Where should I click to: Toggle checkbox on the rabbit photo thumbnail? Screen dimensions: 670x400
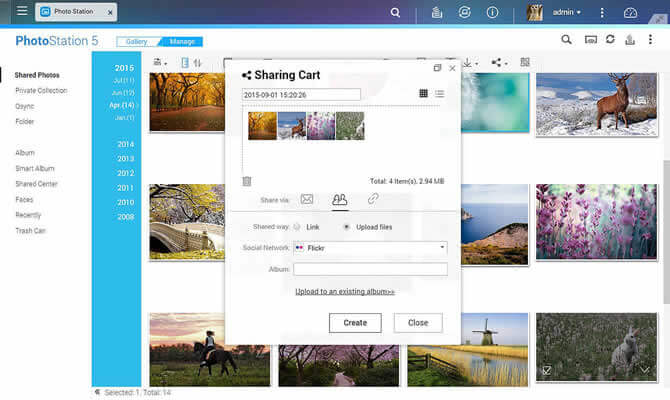coord(546,370)
